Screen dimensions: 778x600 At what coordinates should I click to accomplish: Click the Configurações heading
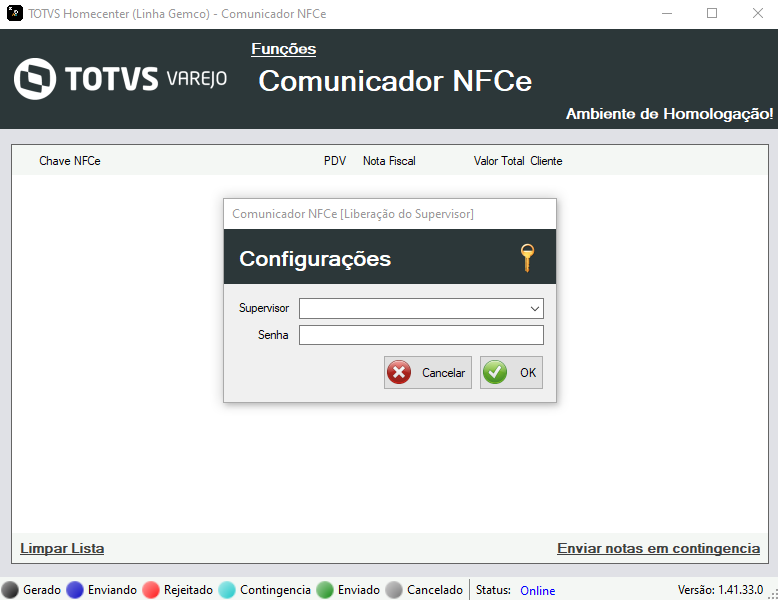(315, 259)
